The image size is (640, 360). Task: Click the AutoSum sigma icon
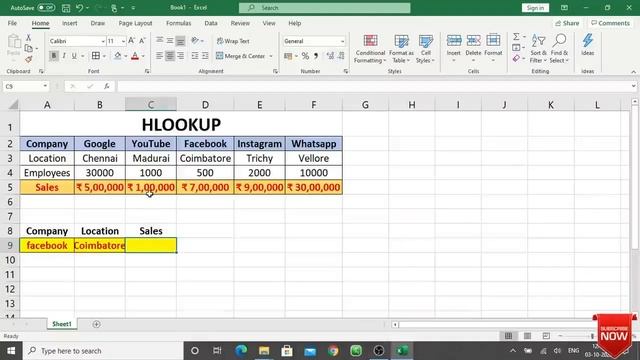(516, 37)
